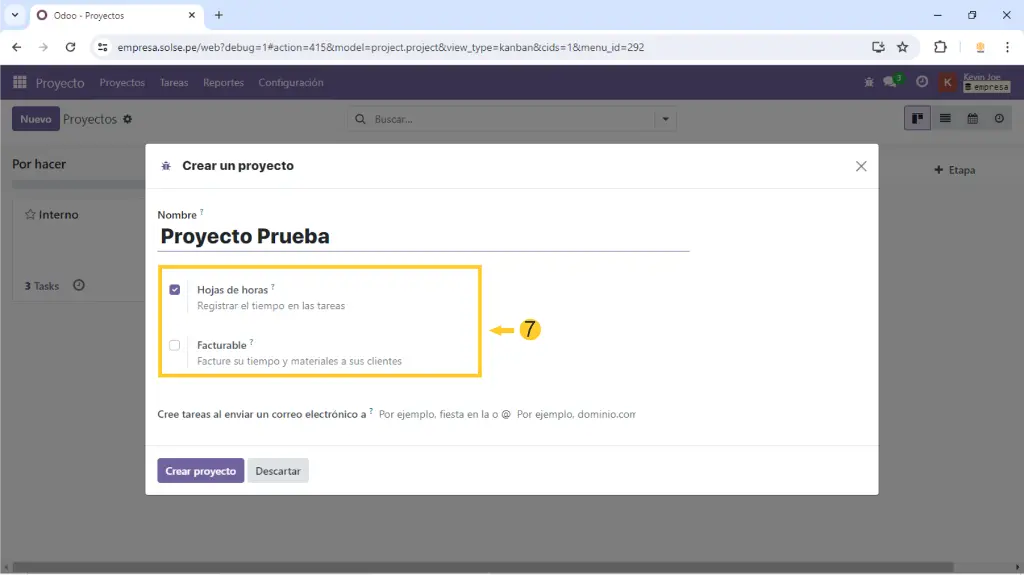Open the debug bug icon in navbar
1024x575 pixels.
tap(868, 82)
